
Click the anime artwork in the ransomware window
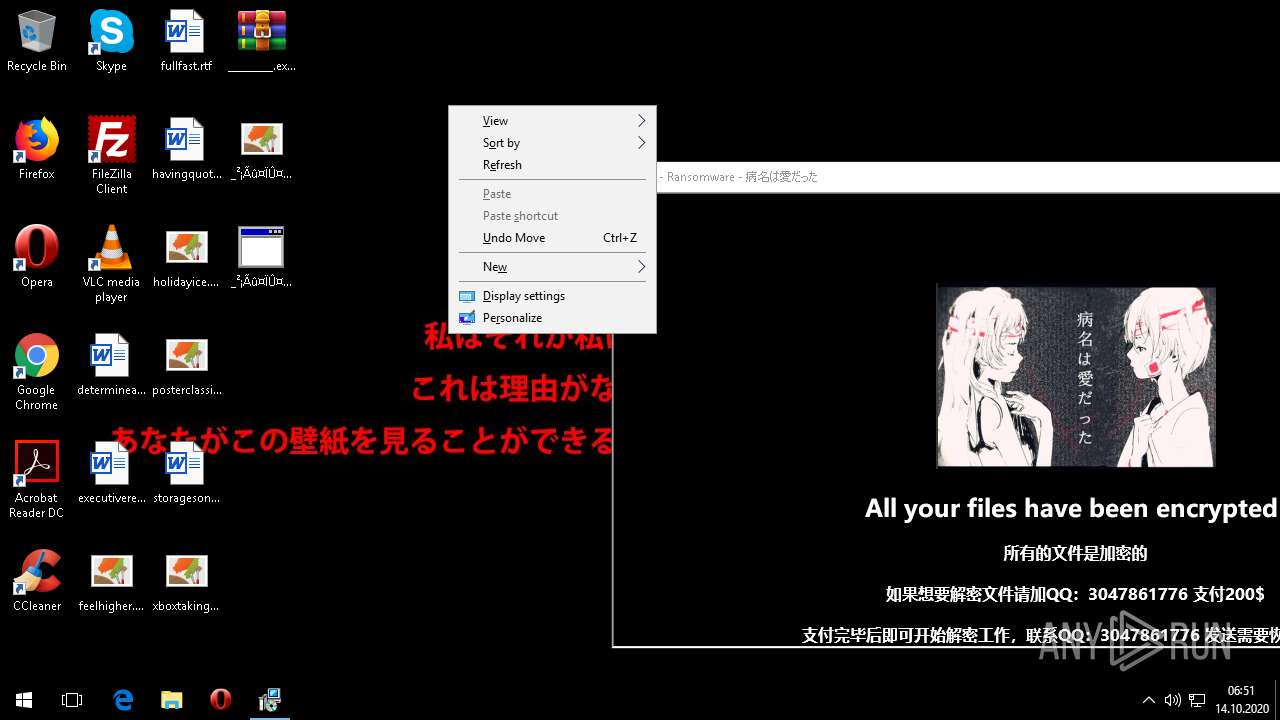pos(1076,377)
